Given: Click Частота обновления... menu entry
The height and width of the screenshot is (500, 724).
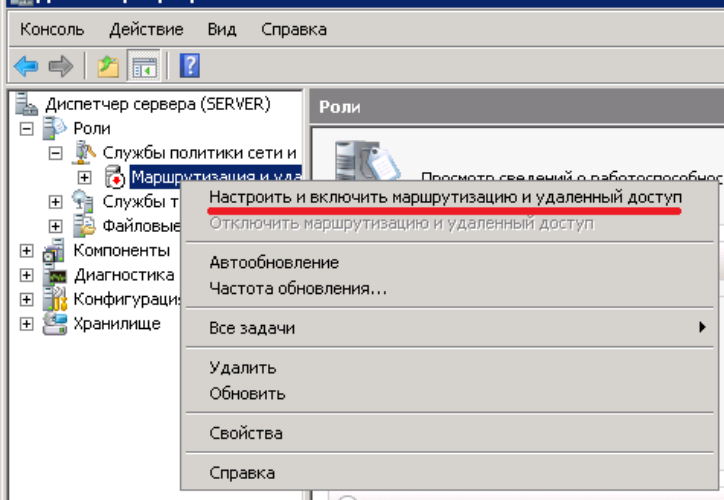Looking at the screenshot, I should click(298, 289).
